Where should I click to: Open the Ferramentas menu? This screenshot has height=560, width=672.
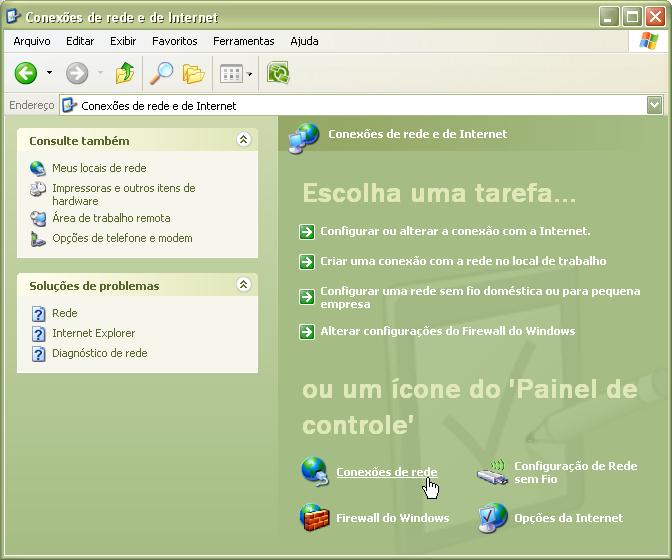tap(243, 41)
